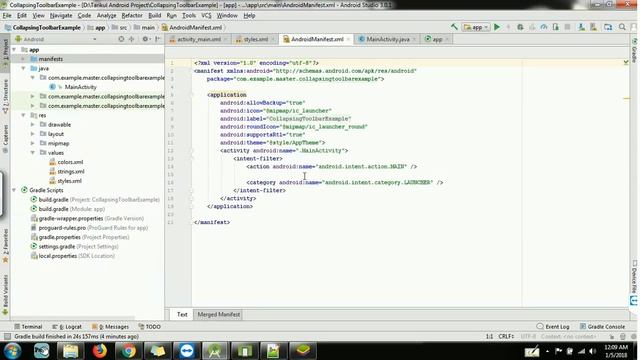Collapse the app module tree node
Screen dimensions: 640x360
[14, 49]
